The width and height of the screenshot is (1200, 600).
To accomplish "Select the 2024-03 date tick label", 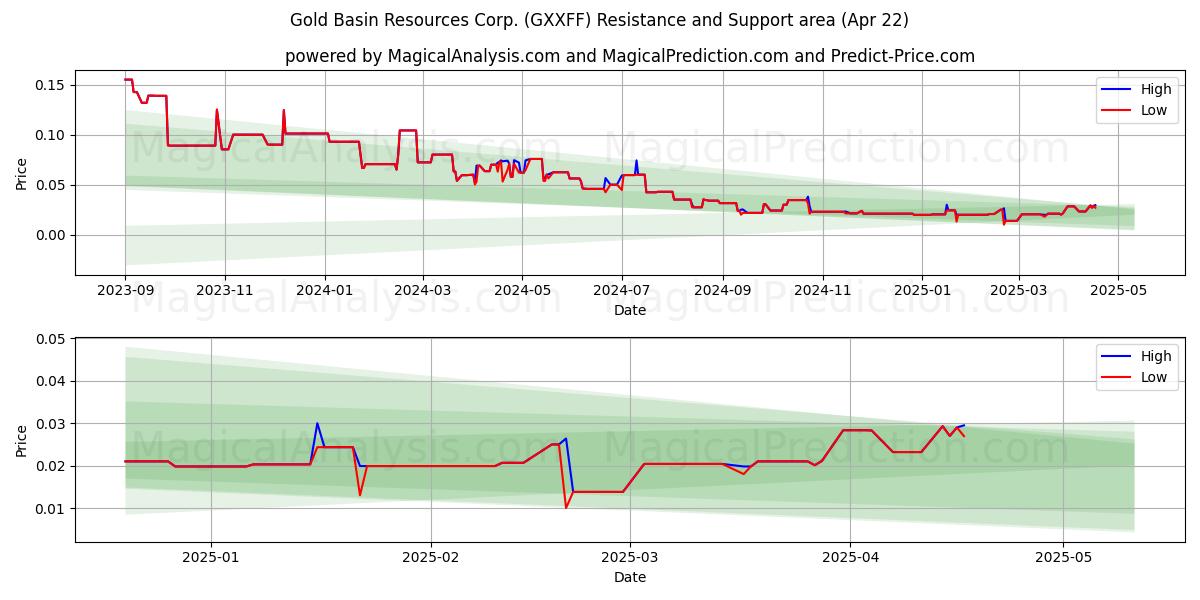I will pyautogui.click(x=422, y=291).
